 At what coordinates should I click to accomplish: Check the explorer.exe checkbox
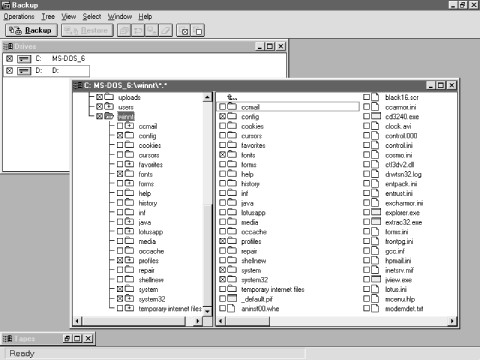tap(366, 212)
